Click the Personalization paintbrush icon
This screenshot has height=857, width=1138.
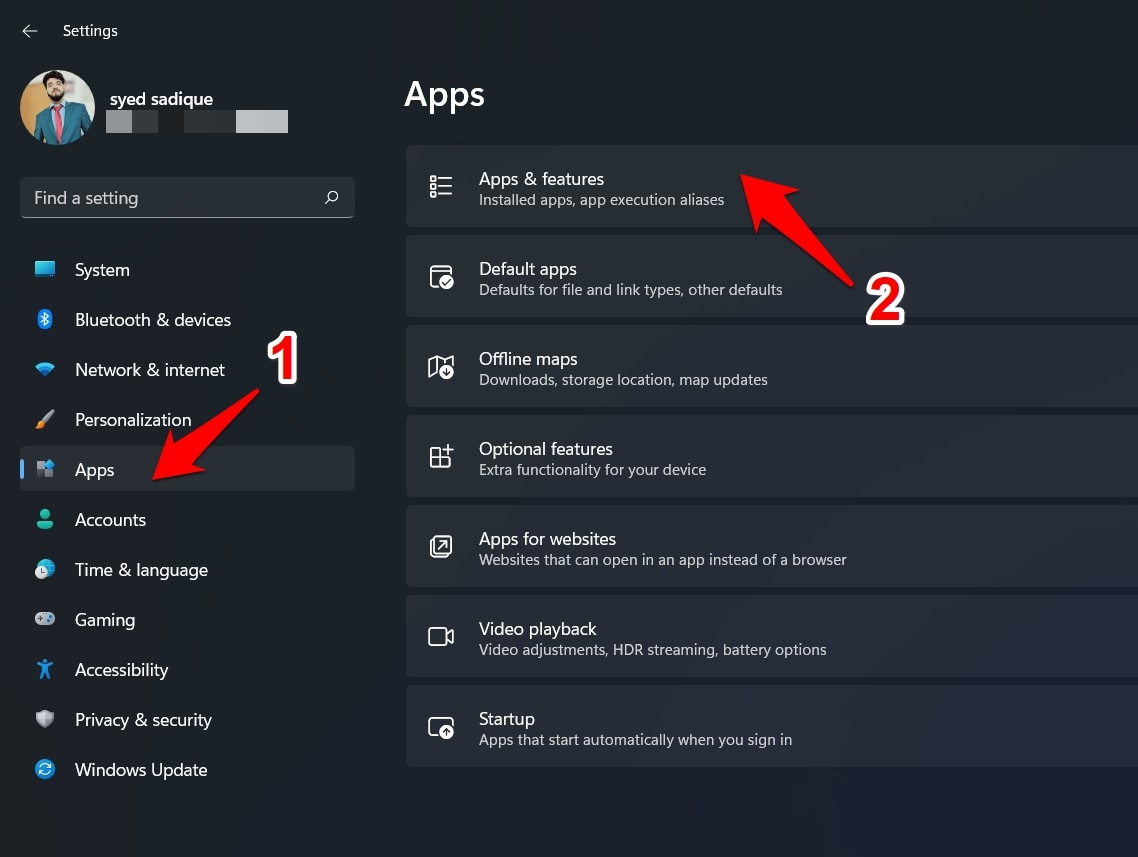45,419
